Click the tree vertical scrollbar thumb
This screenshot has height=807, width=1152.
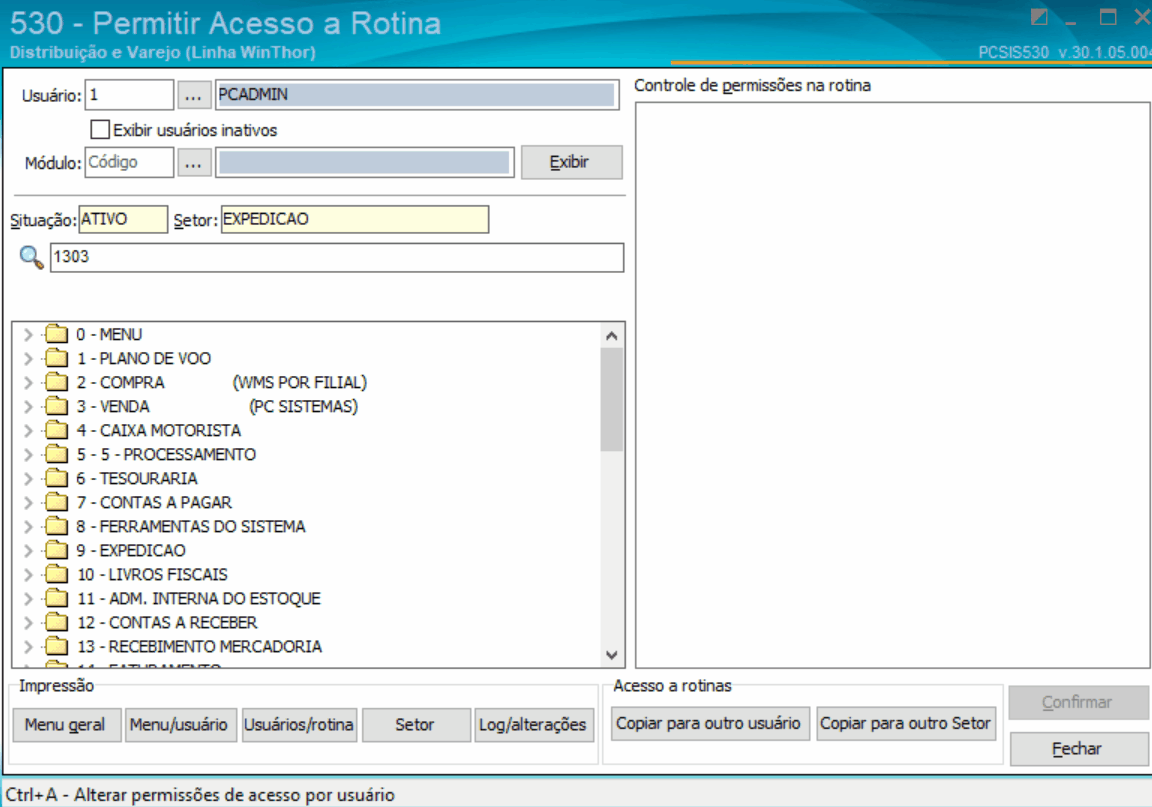click(611, 399)
